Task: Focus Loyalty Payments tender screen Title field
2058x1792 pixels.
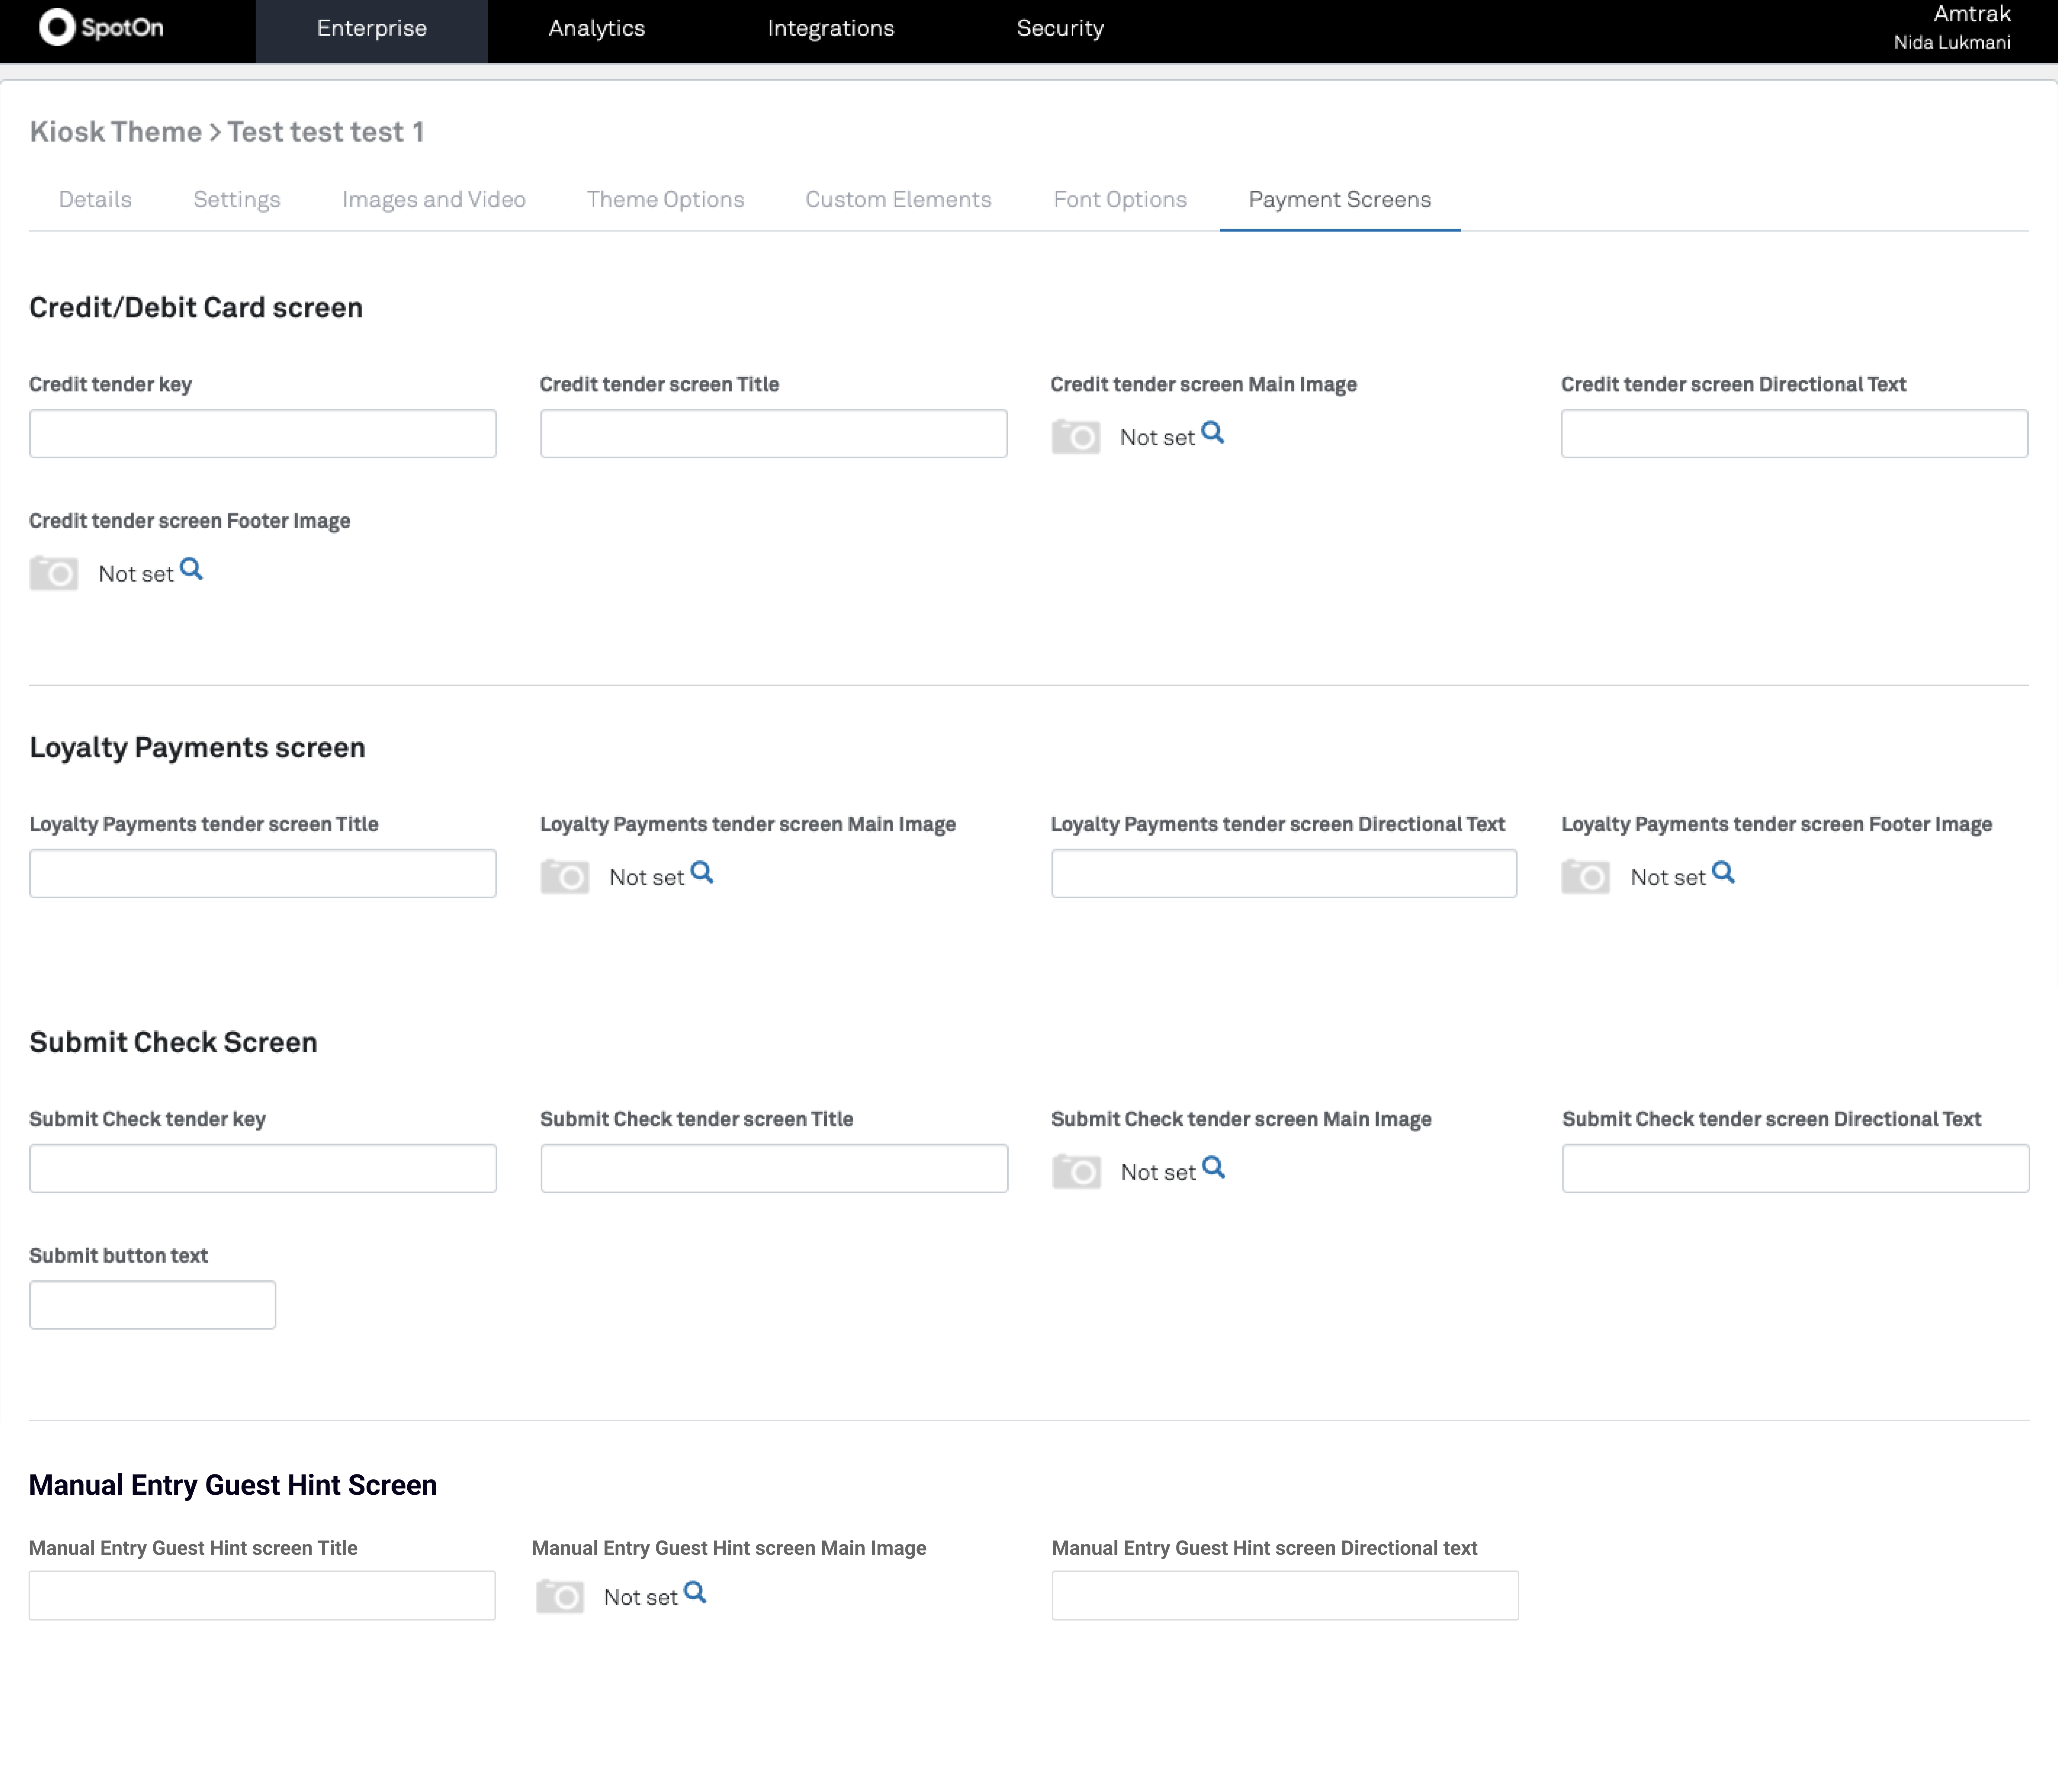Action: pyautogui.click(x=263, y=874)
